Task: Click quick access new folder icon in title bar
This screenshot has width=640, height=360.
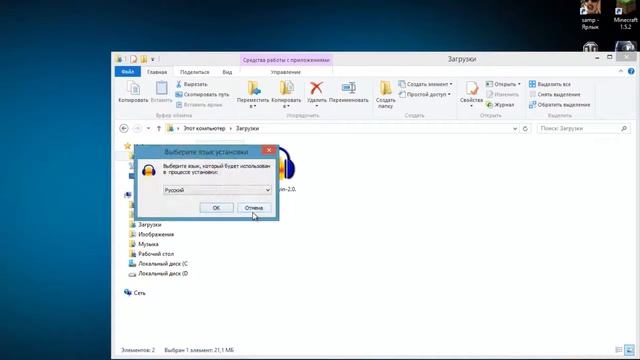Action: pos(144,59)
